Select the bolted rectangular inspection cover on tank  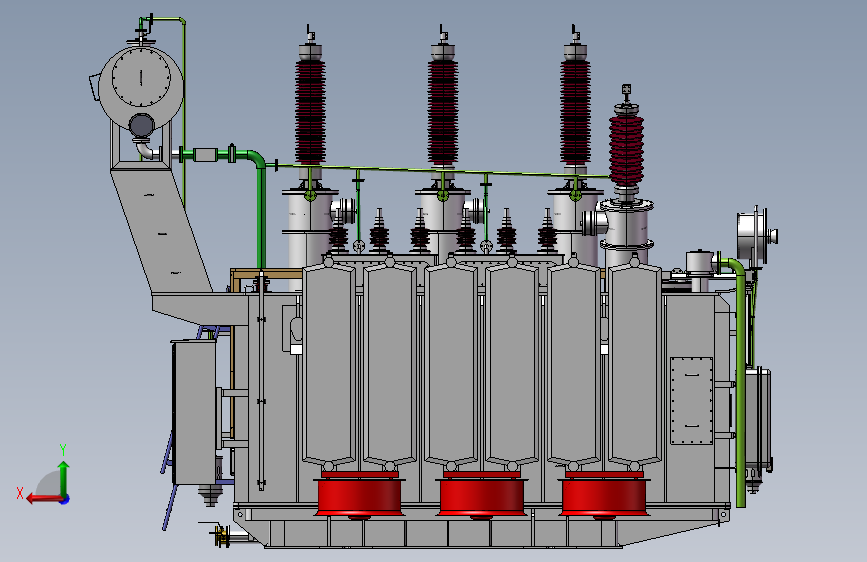691,400
